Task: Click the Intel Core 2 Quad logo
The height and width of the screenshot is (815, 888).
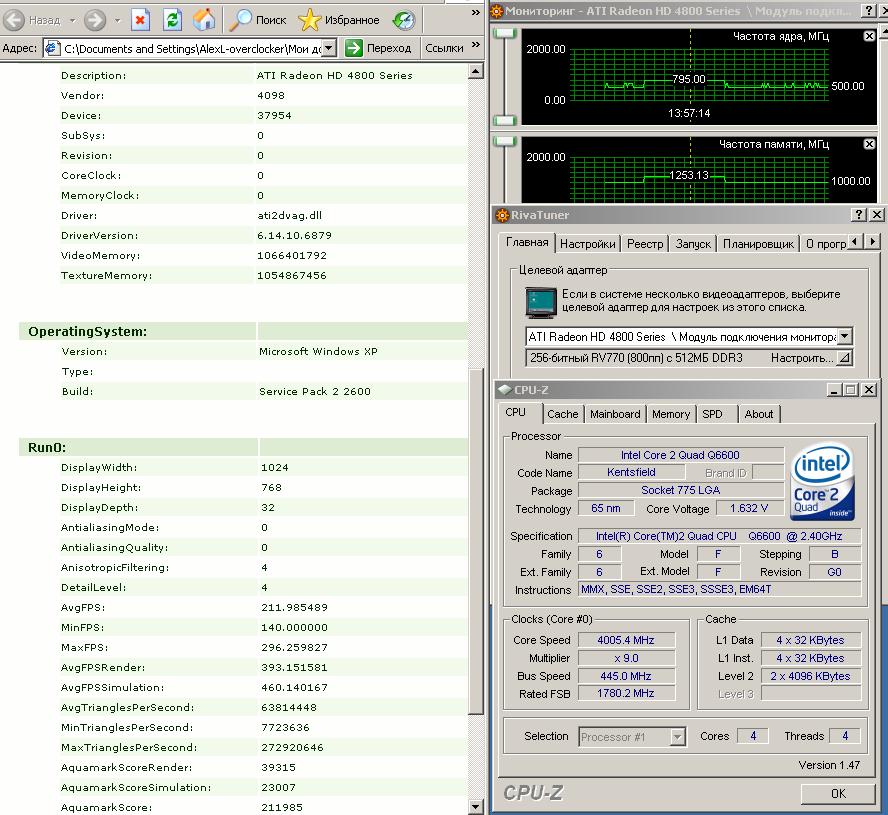Action: 822,482
